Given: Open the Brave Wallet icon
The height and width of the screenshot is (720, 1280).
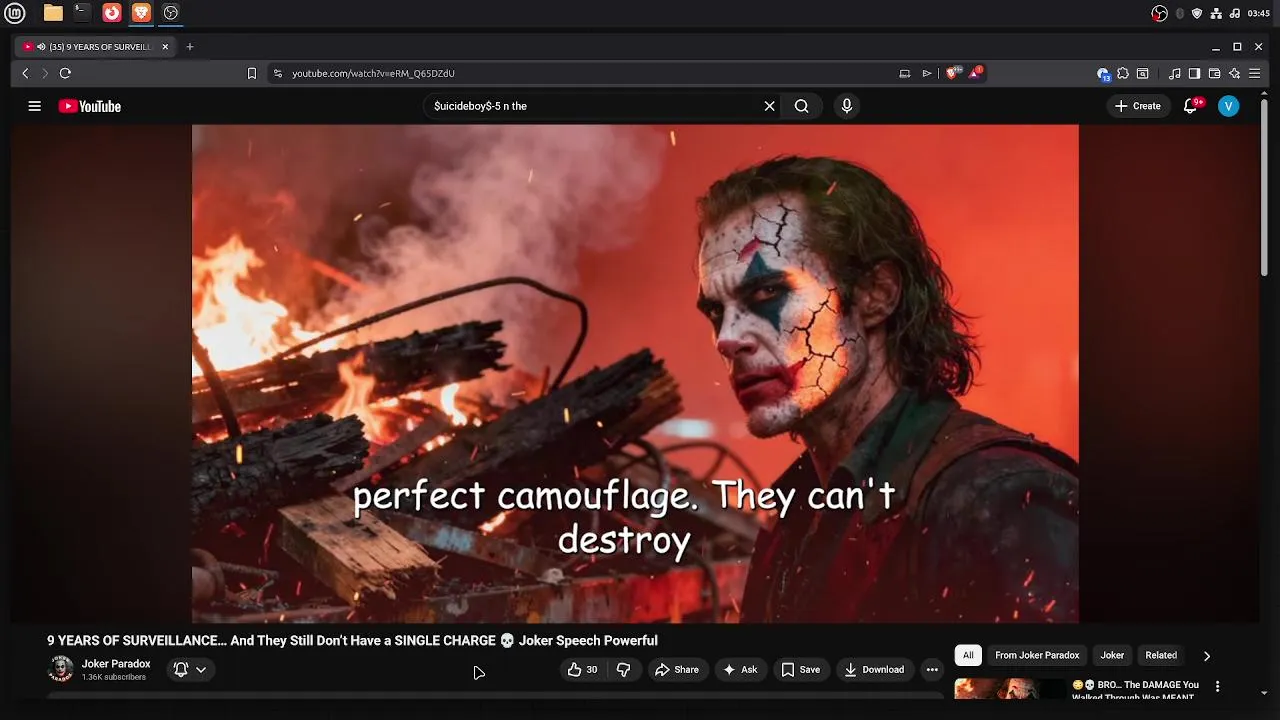Looking at the screenshot, I should (x=1214, y=73).
